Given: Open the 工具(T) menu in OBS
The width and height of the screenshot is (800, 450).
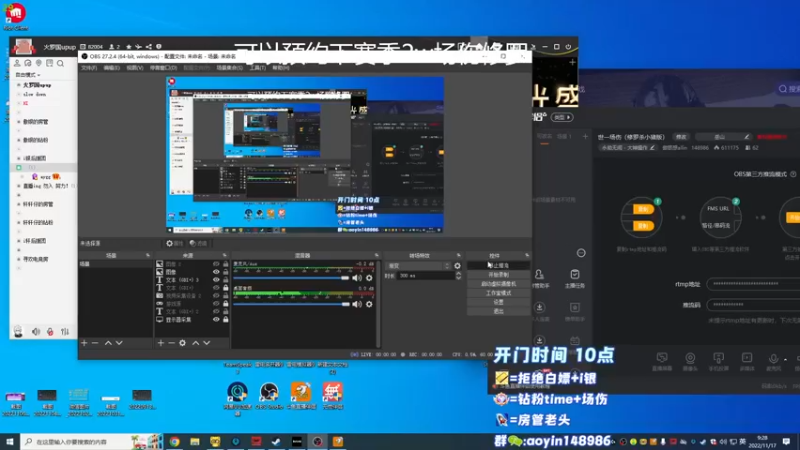Looking at the screenshot, I should (x=258, y=68).
